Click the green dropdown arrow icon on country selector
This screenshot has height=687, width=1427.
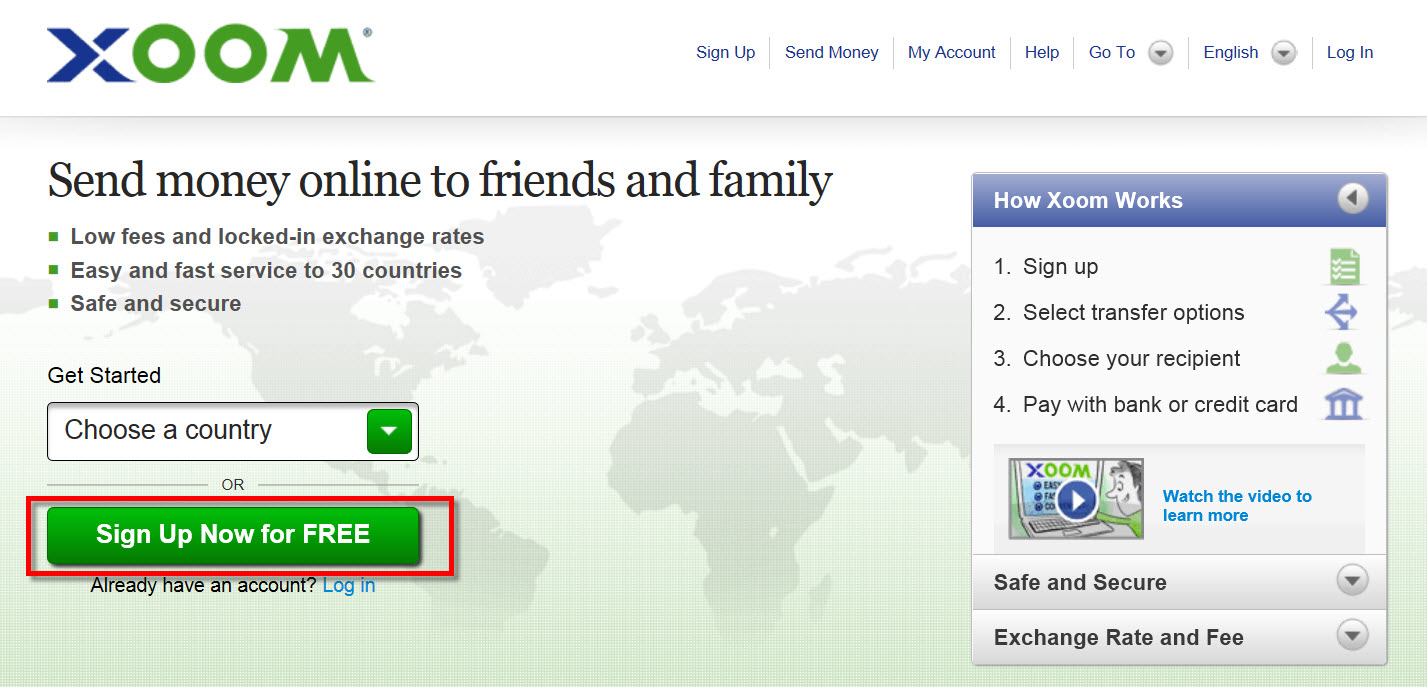[x=389, y=431]
